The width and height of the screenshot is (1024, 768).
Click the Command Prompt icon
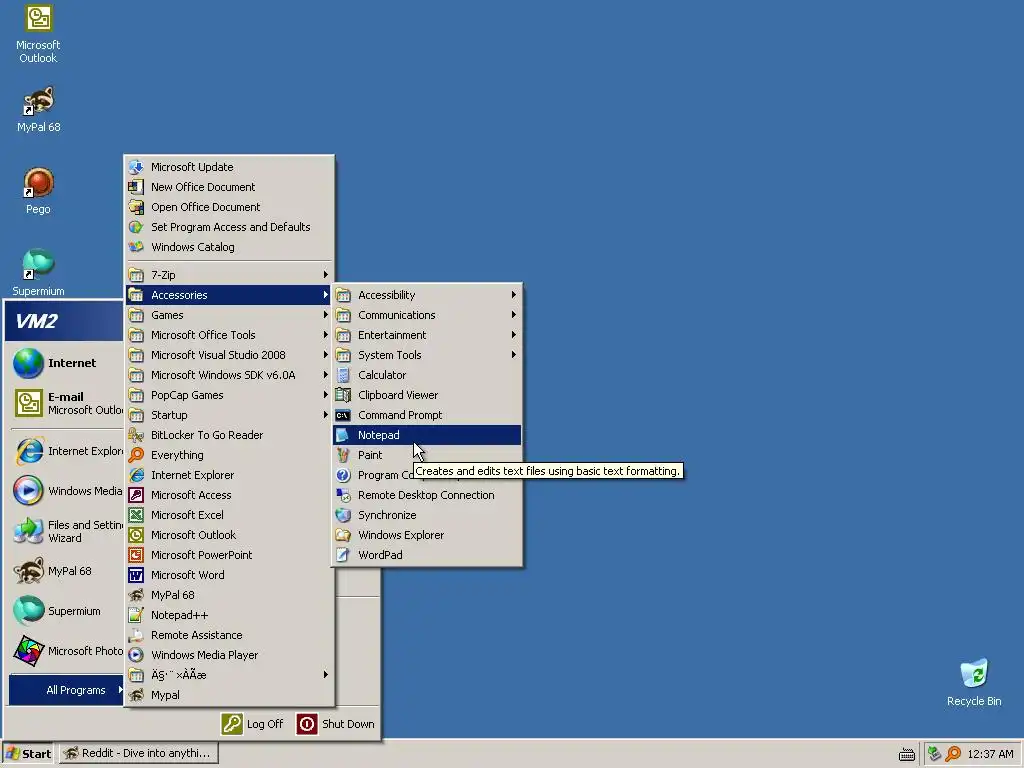click(x=343, y=415)
